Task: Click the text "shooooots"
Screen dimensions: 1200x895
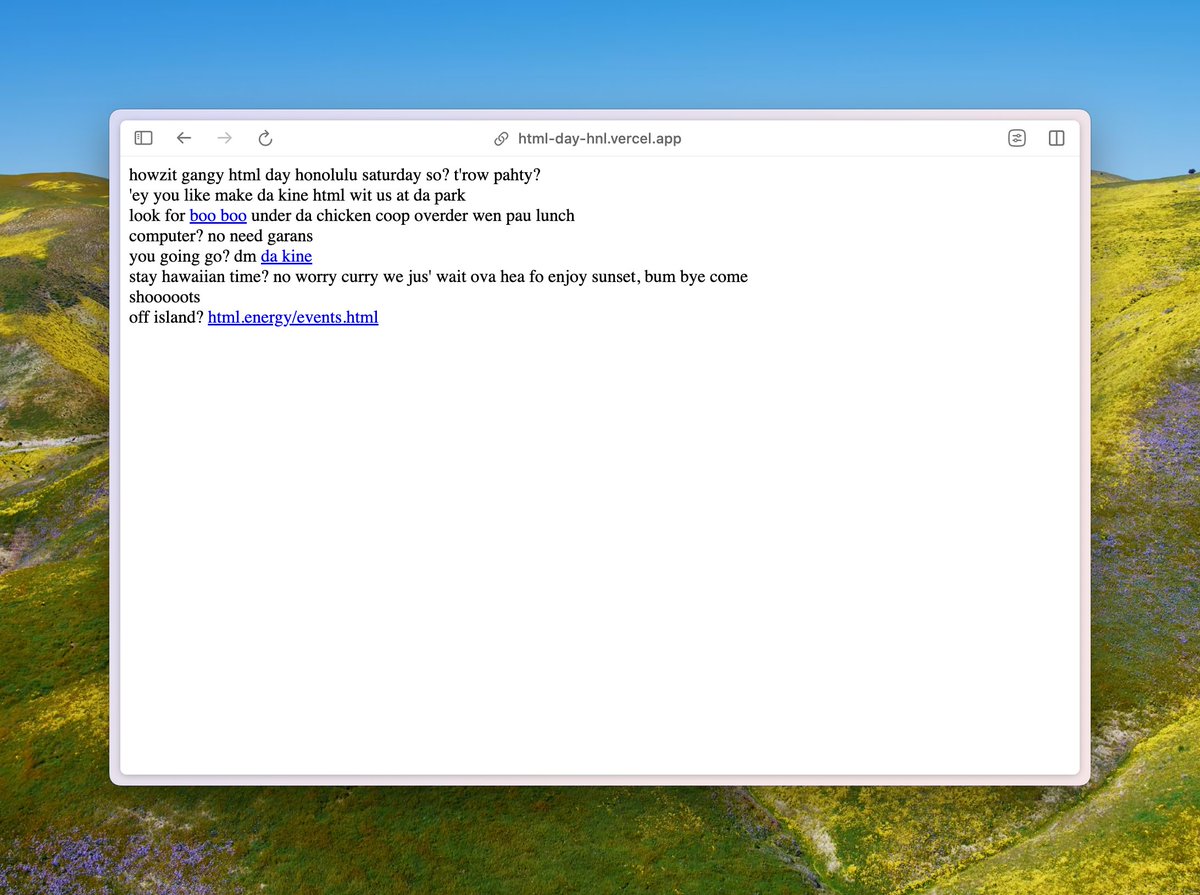Action: [165, 297]
